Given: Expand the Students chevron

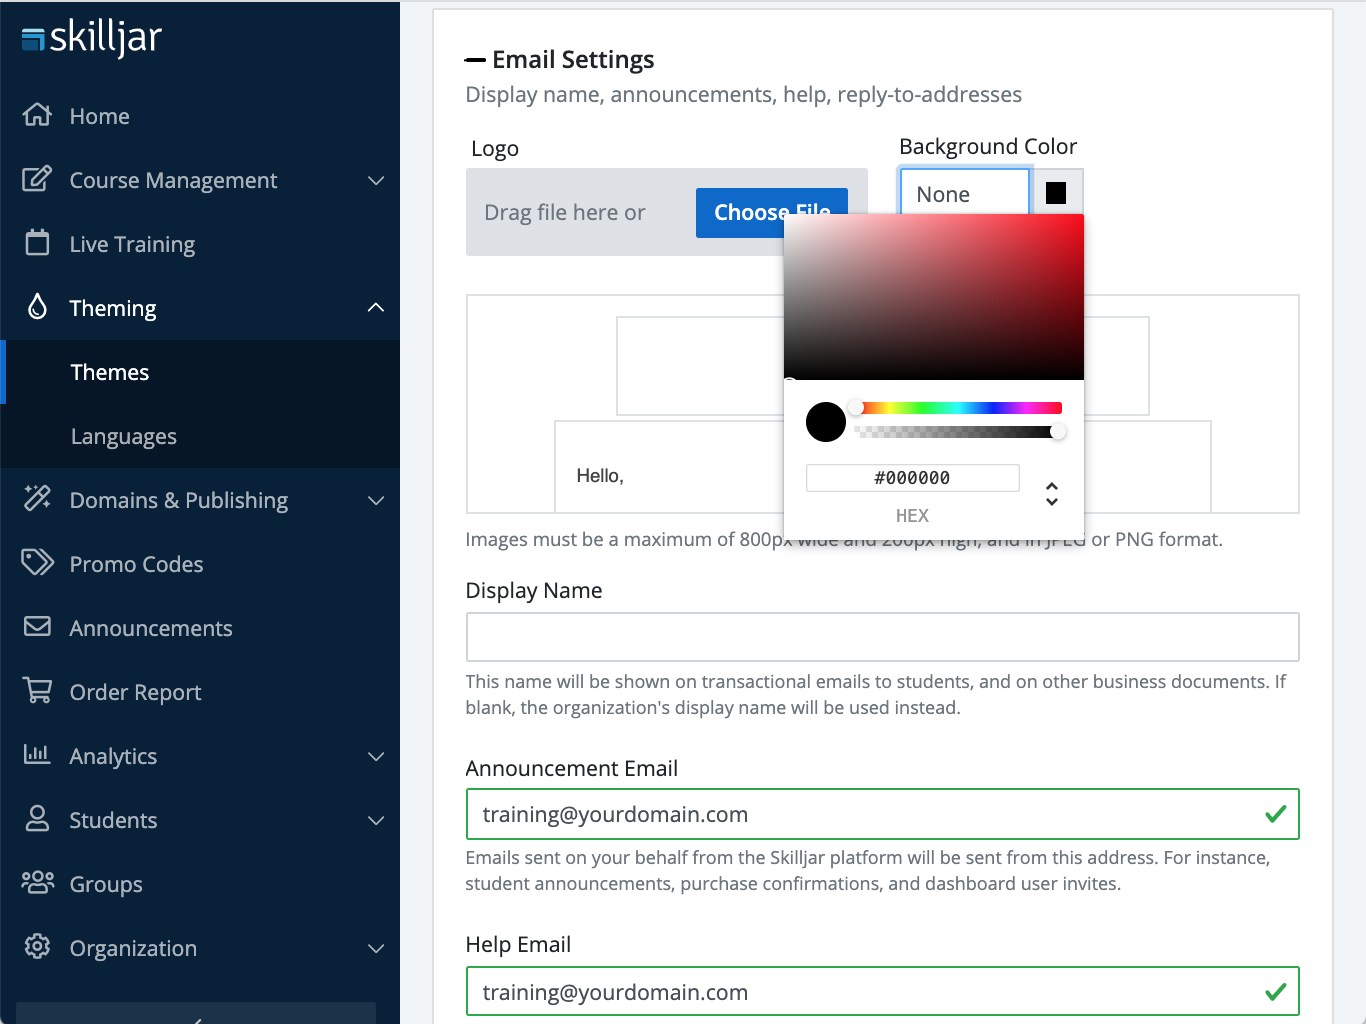Looking at the screenshot, I should 376,820.
